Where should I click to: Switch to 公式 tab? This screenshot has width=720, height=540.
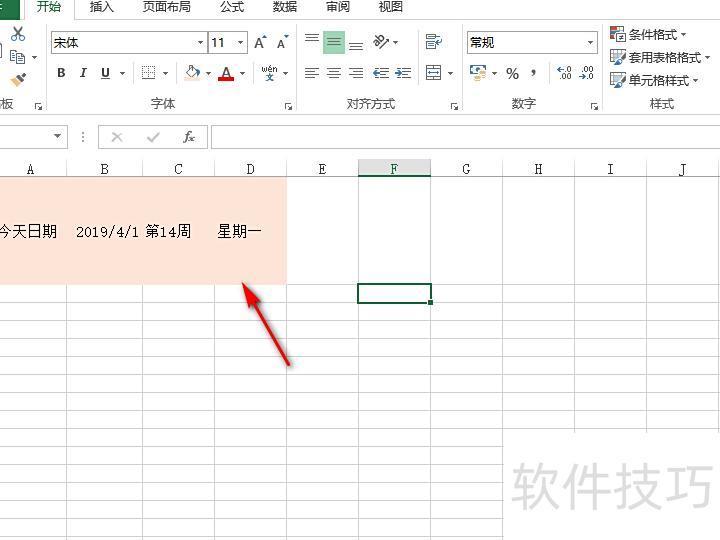(x=232, y=7)
